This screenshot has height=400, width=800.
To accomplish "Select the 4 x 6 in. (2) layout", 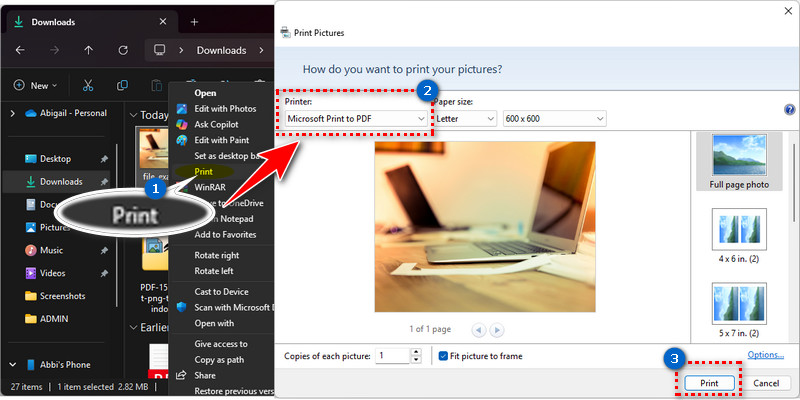I will coord(739,236).
